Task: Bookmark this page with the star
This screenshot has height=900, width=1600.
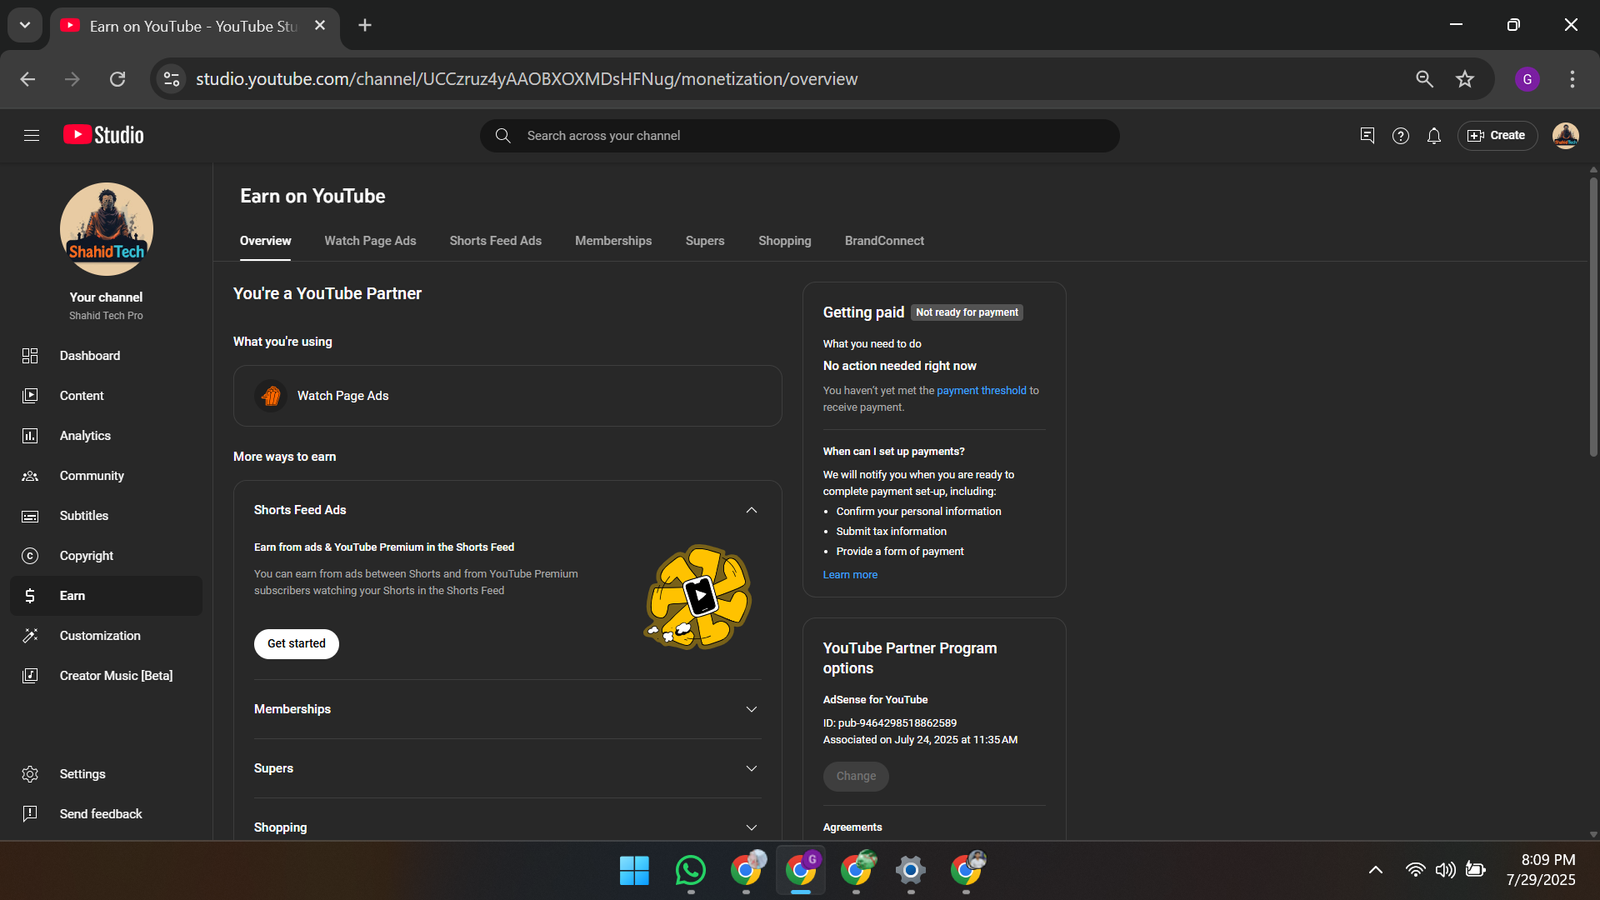Action: pyautogui.click(x=1465, y=79)
